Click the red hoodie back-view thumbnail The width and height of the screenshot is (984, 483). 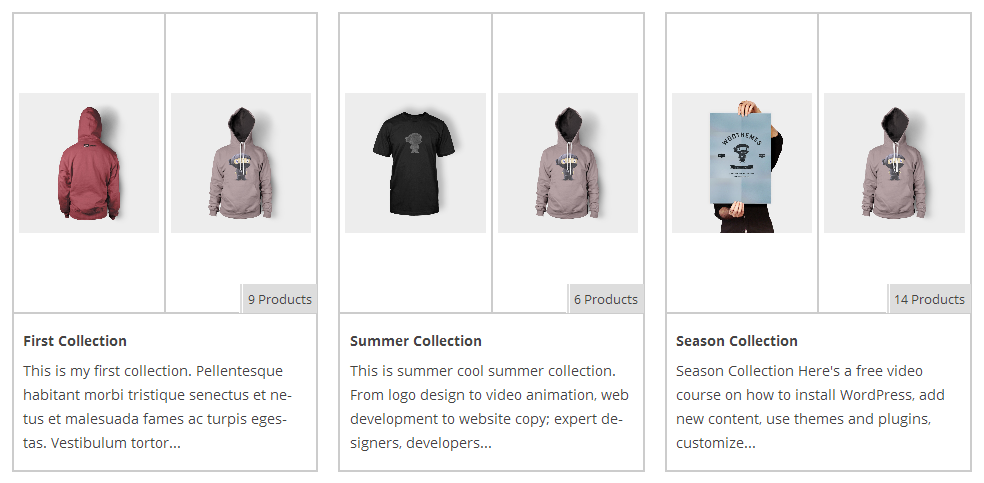[x=89, y=163]
